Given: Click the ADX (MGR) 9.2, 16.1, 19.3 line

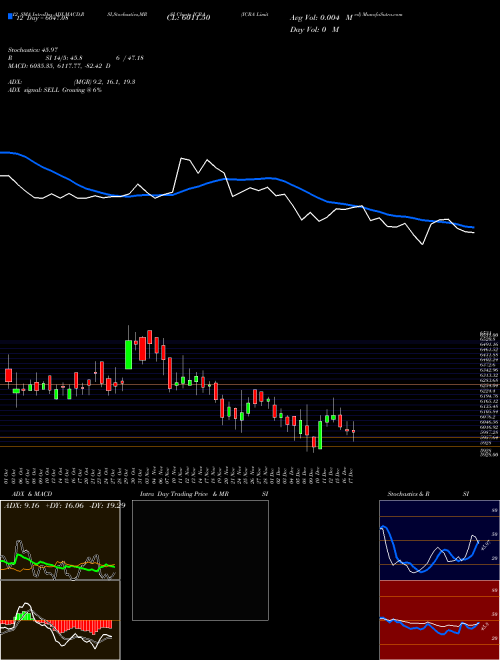Looking at the screenshot, I should [72, 82].
